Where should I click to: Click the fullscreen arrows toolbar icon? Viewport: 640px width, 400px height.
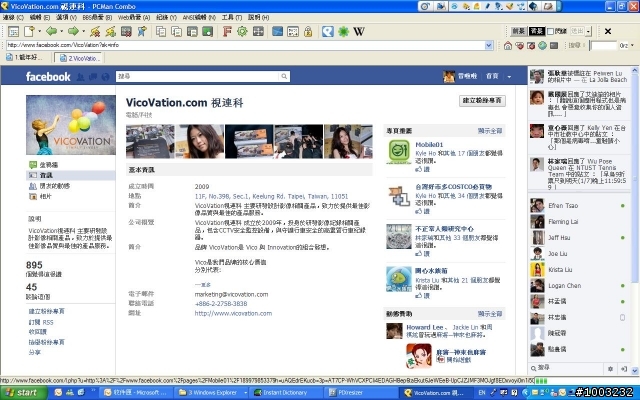tap(258, 31)
